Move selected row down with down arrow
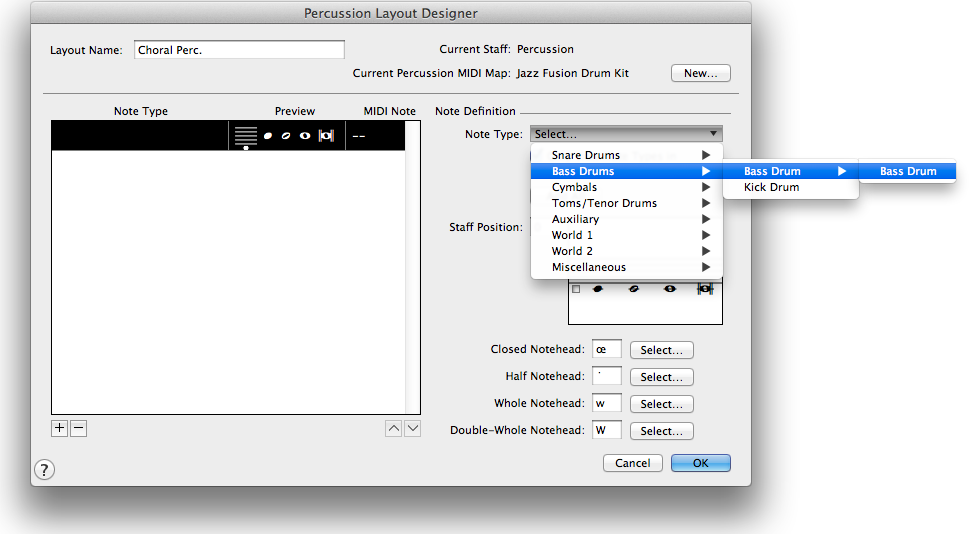The image size is (978, 534). 412,429
